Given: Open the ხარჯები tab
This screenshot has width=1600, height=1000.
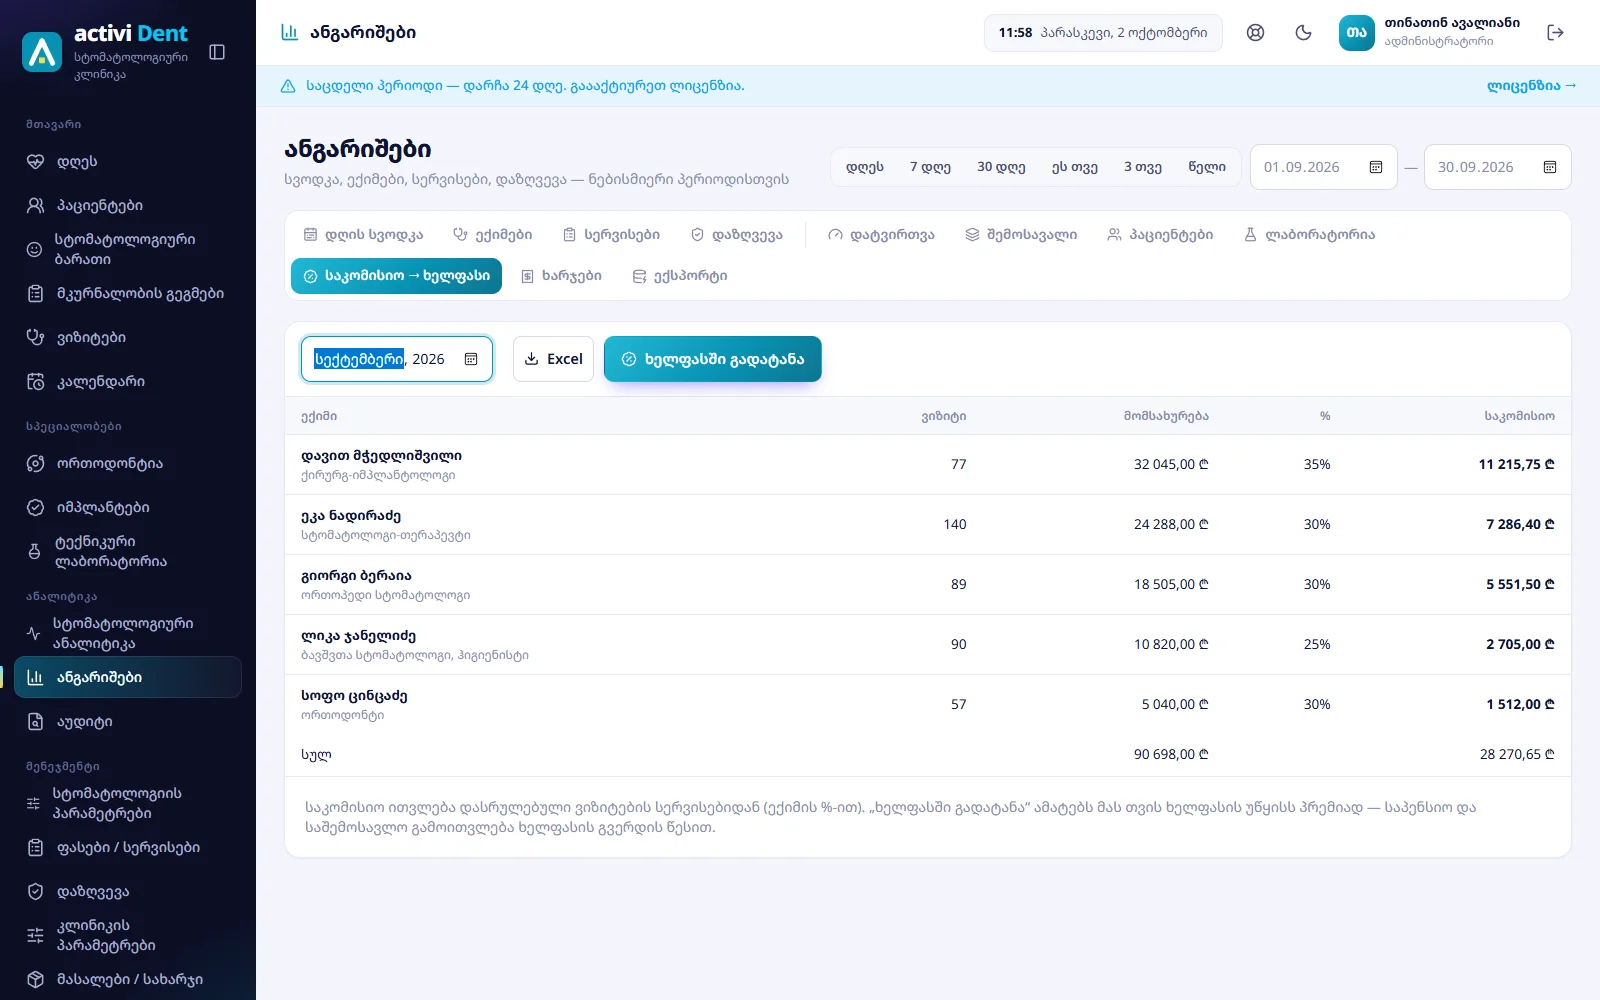Looking at the screenshot, I should coord(561,276).
